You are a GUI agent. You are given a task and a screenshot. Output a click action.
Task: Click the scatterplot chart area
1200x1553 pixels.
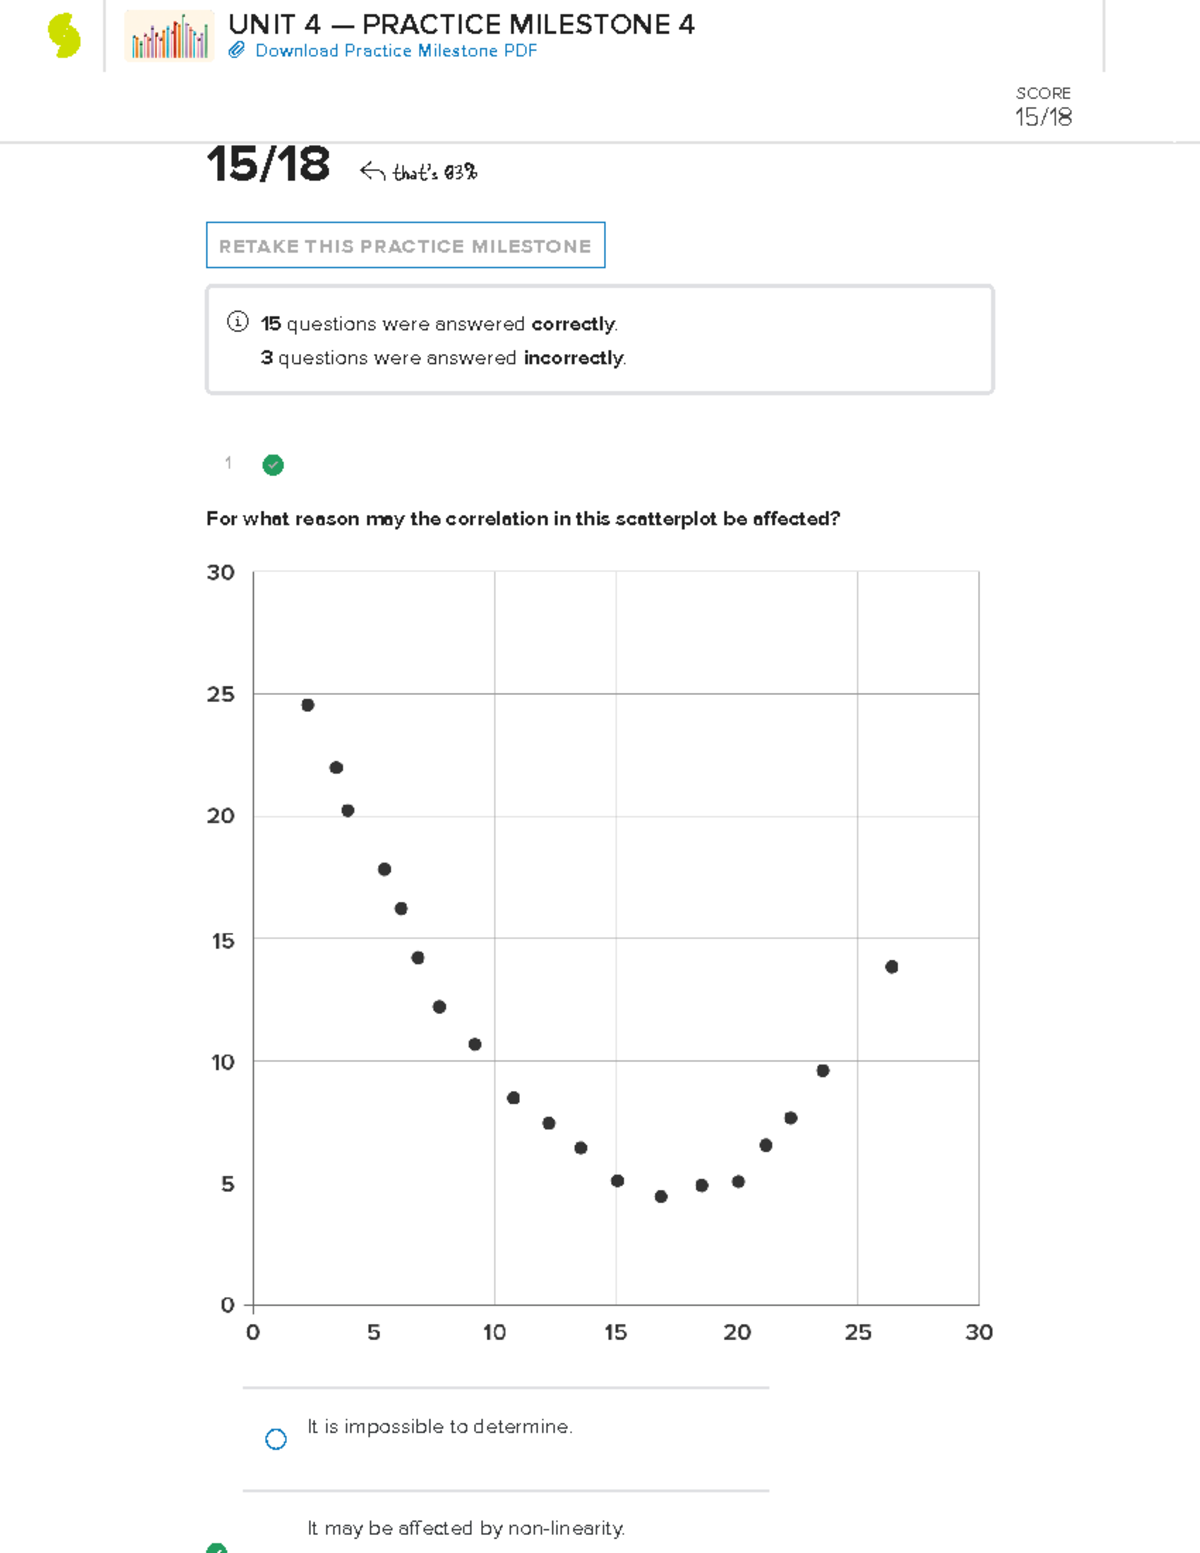pos(615,940)
